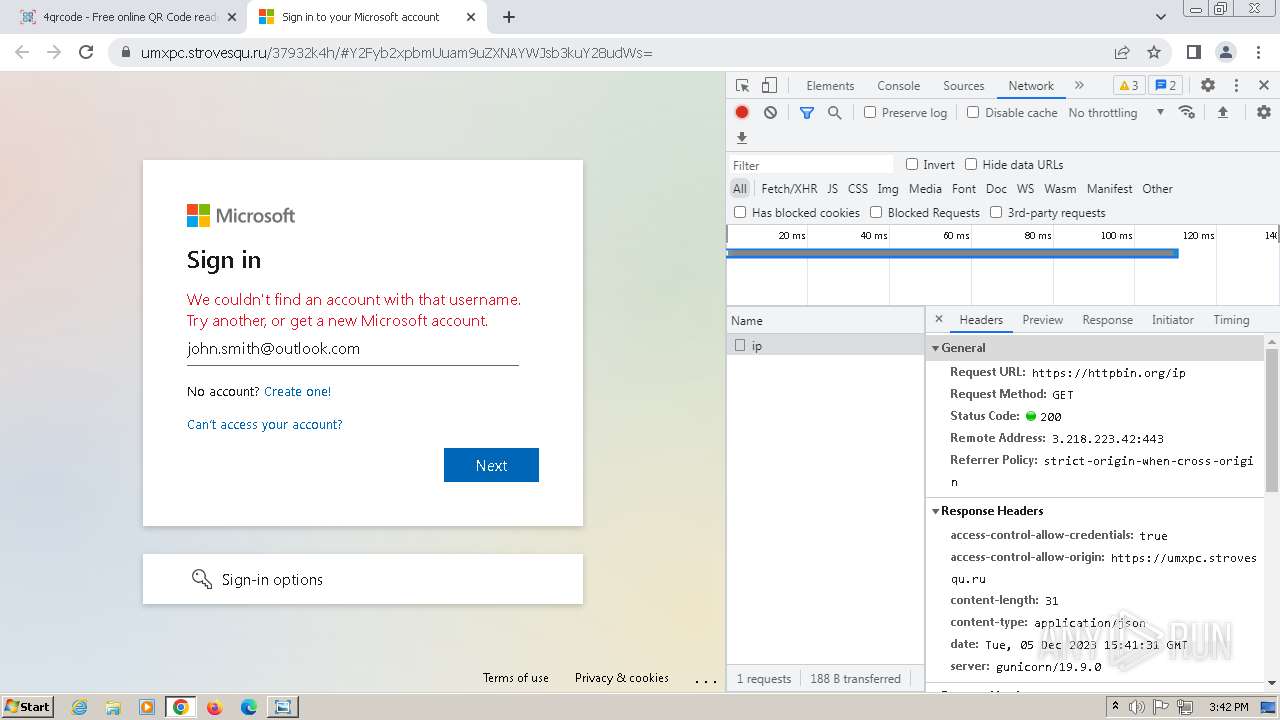This screenshot has height=720, width=1280.
Task: Export HAR with download arrow icon
Action: (x=742, y=138)
